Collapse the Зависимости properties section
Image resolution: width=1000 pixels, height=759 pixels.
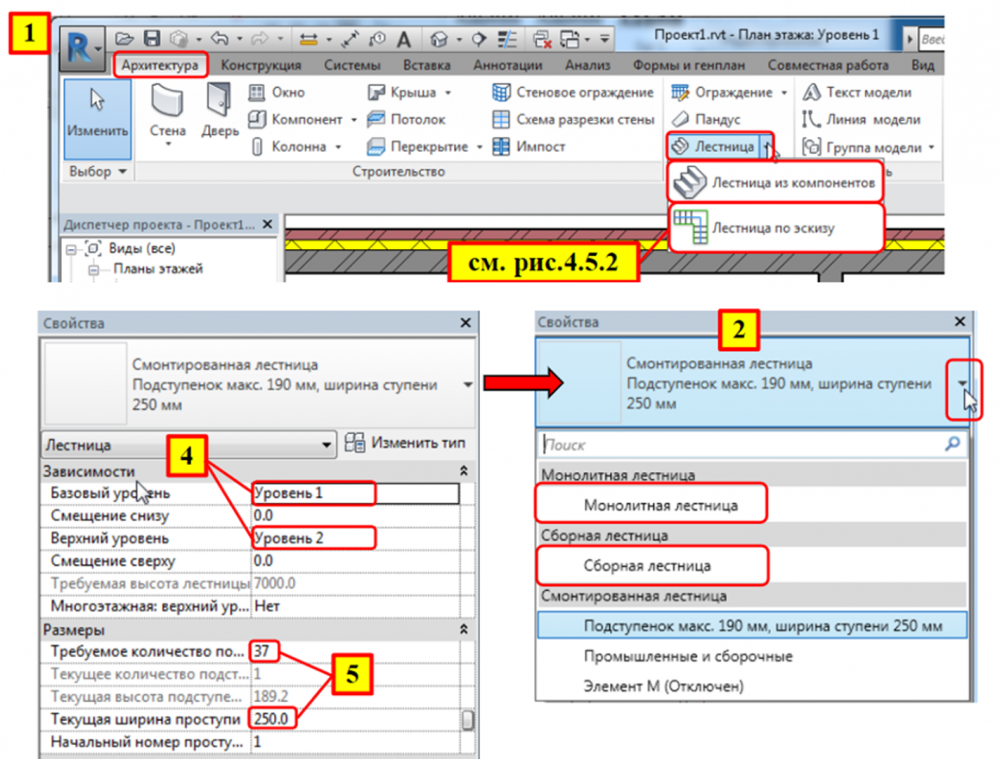463,470
